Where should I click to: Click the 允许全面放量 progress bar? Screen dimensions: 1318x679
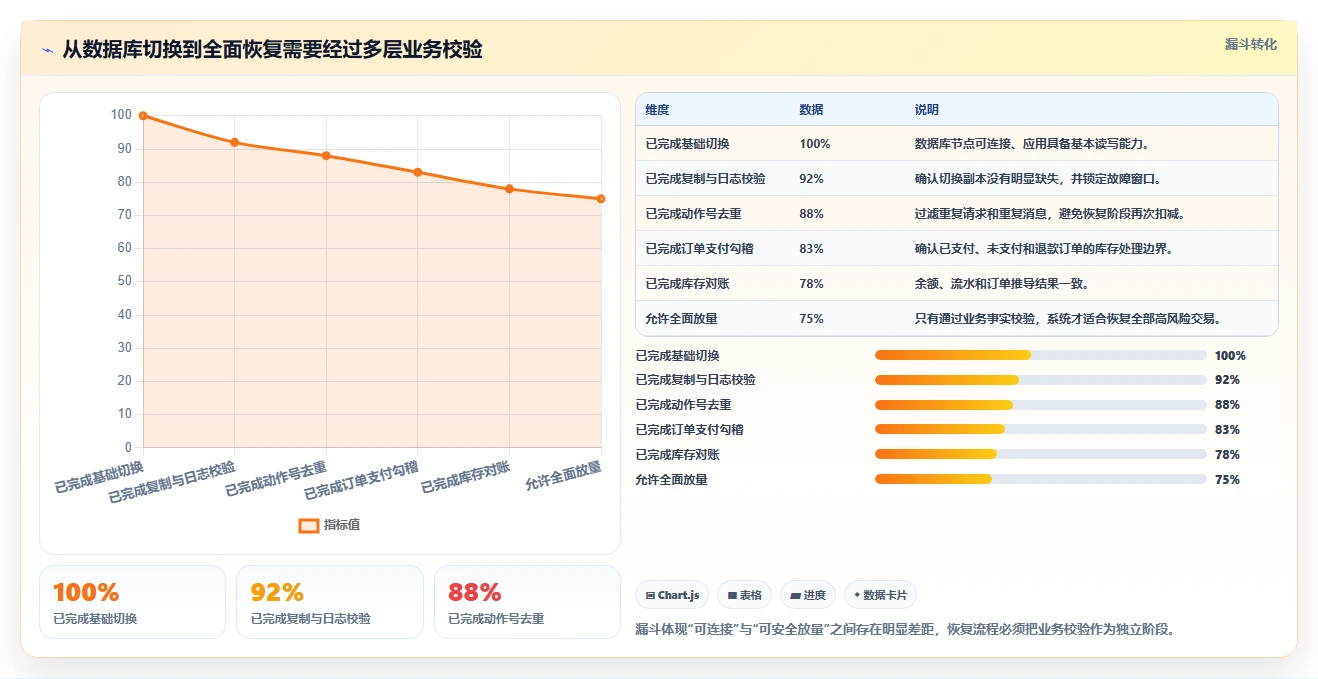pos(1041,479)
